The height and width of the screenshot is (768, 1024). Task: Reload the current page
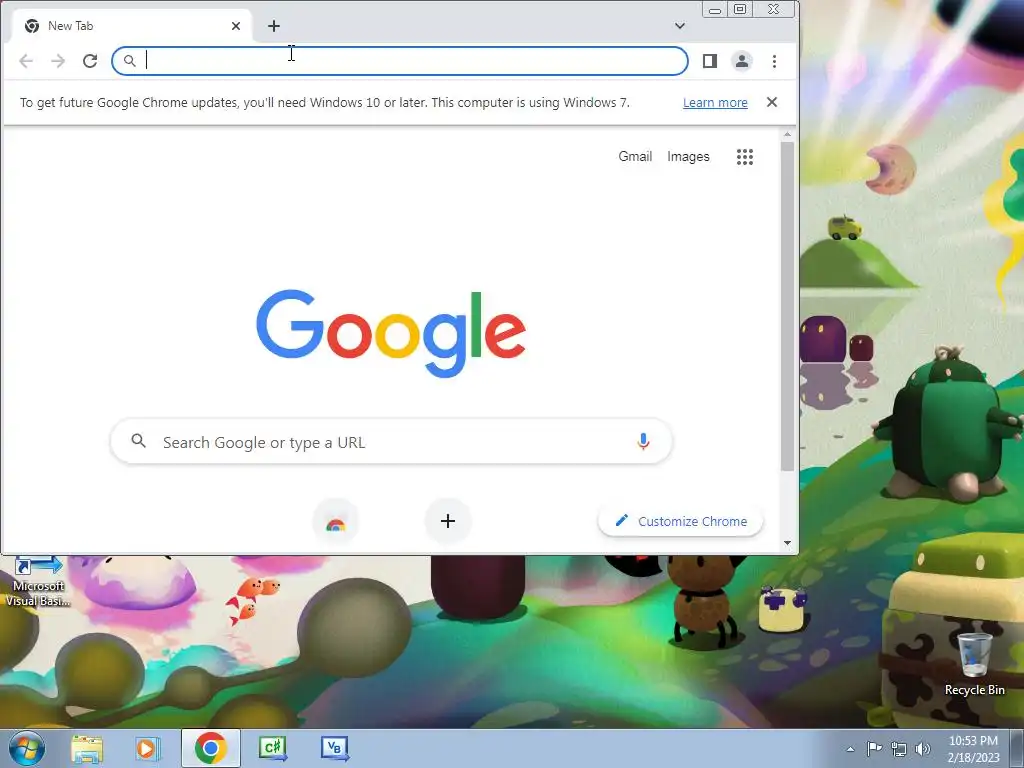90,61
